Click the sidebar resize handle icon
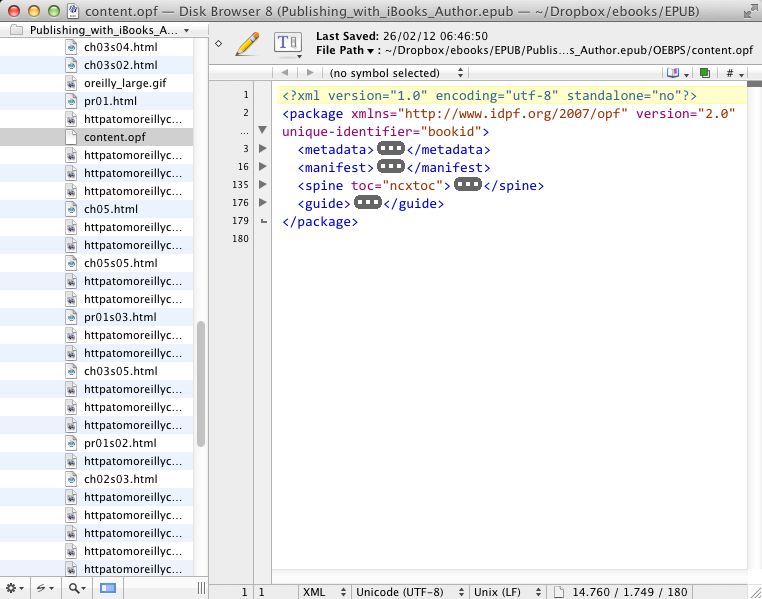This screenshot has height=599, width=762. (x=201, y=588)
